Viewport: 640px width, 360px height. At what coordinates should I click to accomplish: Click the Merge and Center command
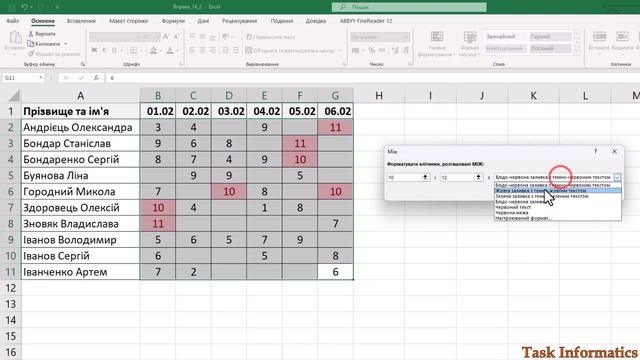[x=291, y=51]
